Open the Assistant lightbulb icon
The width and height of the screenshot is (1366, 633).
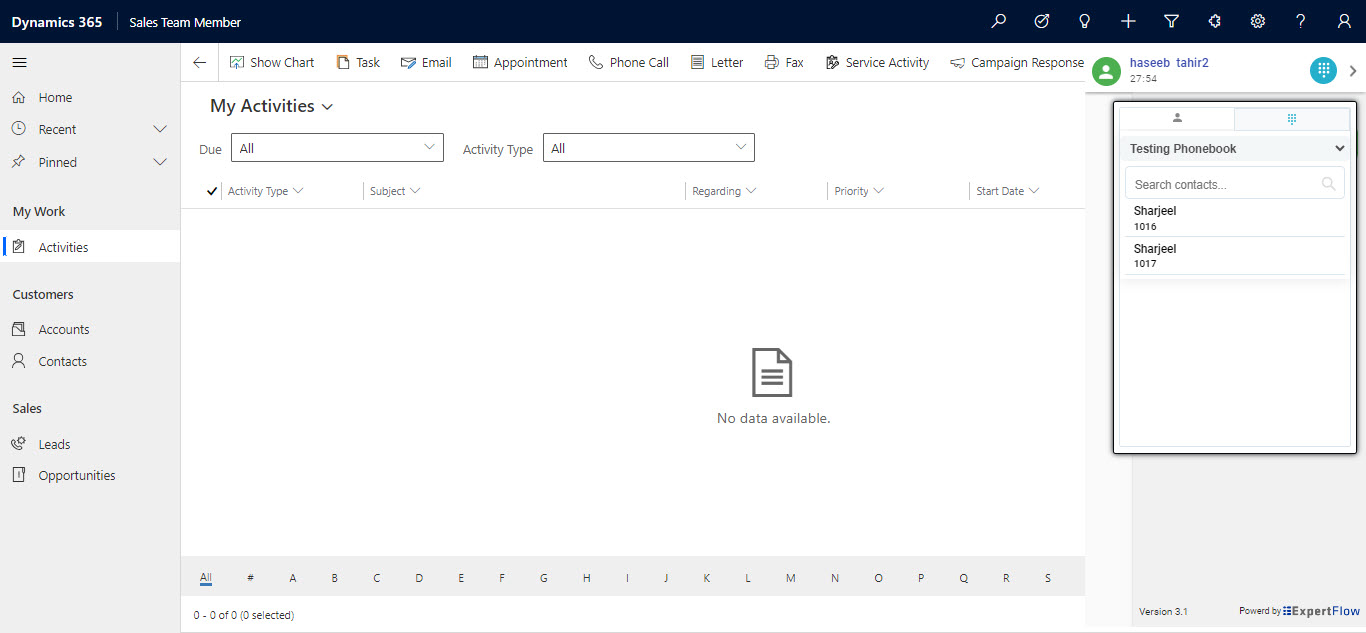(1084, 21)
